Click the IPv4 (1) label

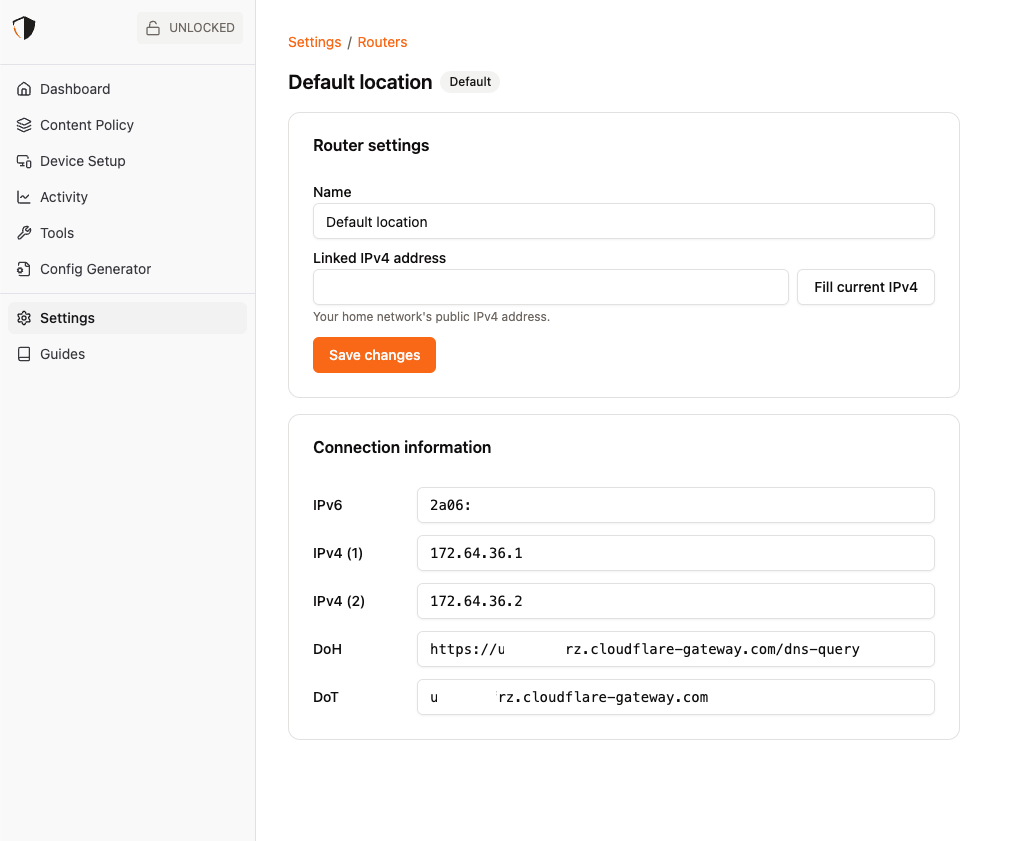[338, 553]
